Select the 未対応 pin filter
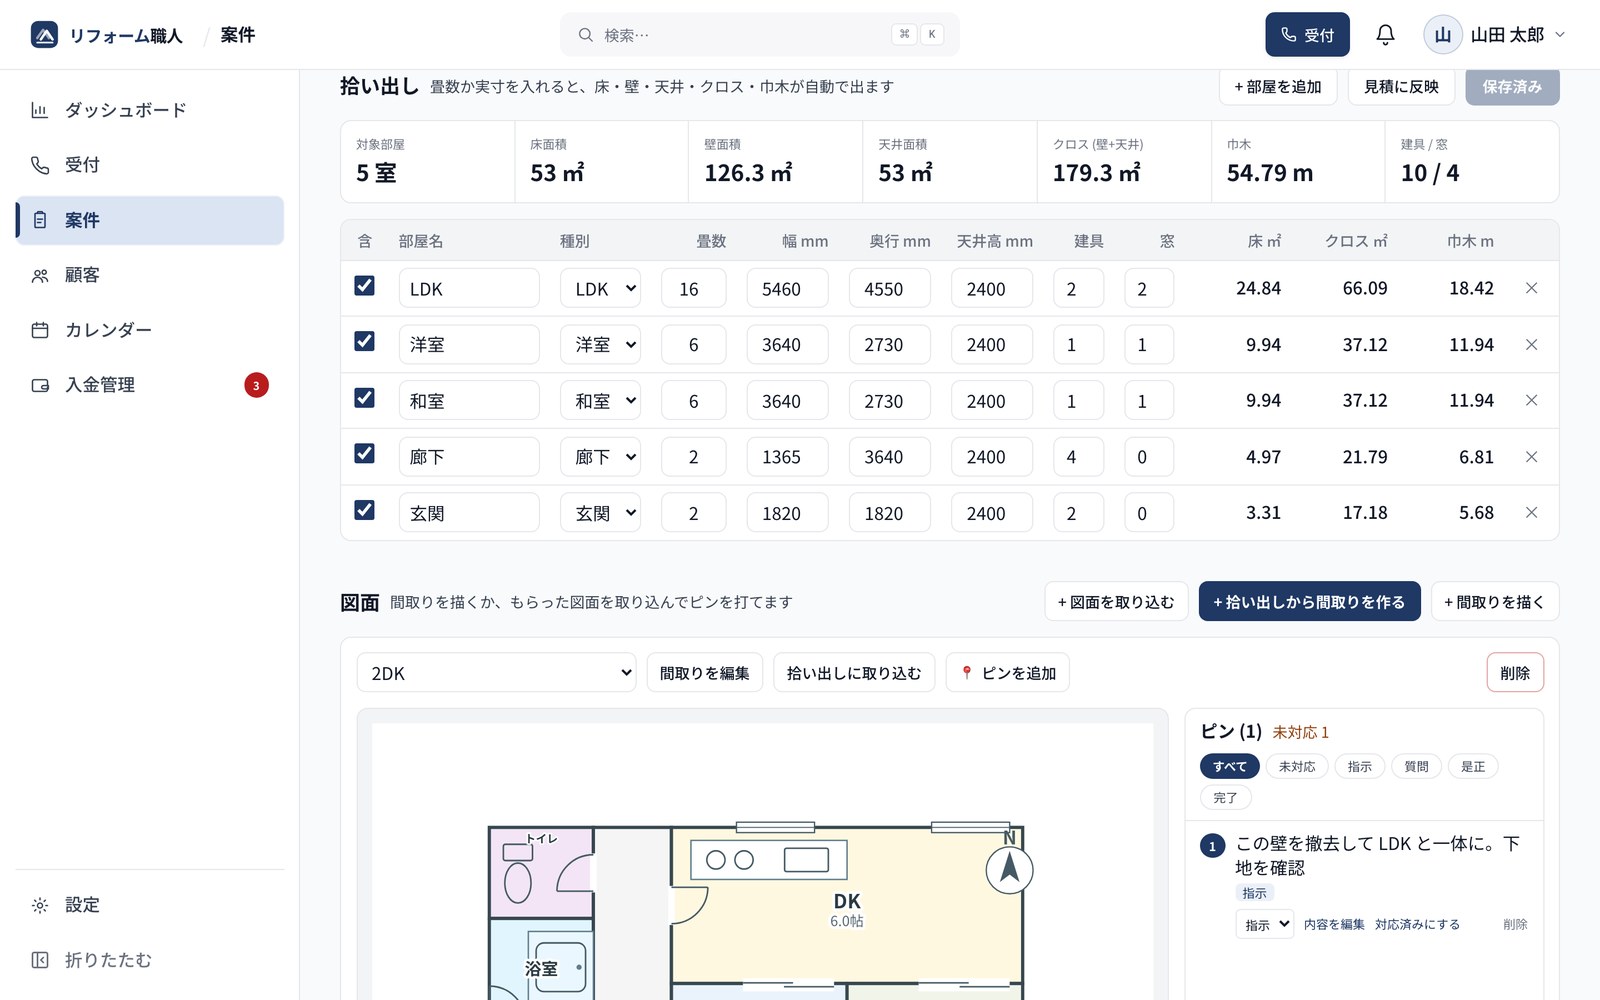 pos(1297,766)
